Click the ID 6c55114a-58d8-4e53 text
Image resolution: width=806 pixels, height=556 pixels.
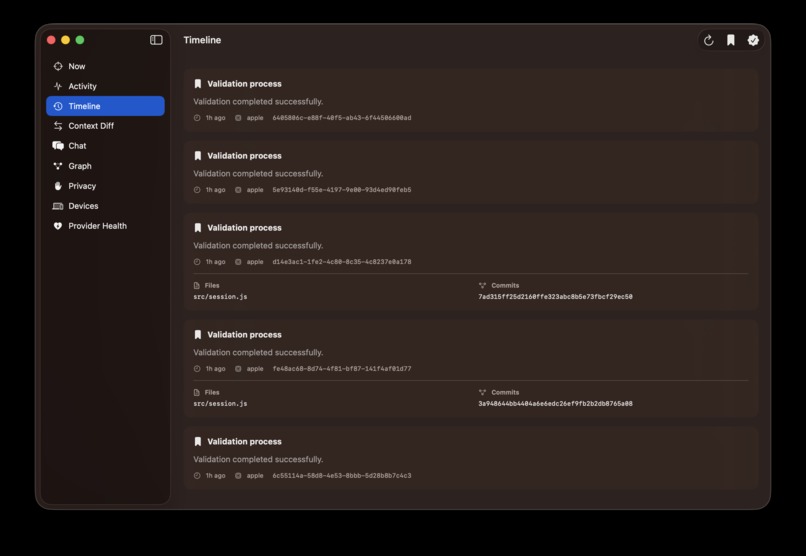coord(341,475)
